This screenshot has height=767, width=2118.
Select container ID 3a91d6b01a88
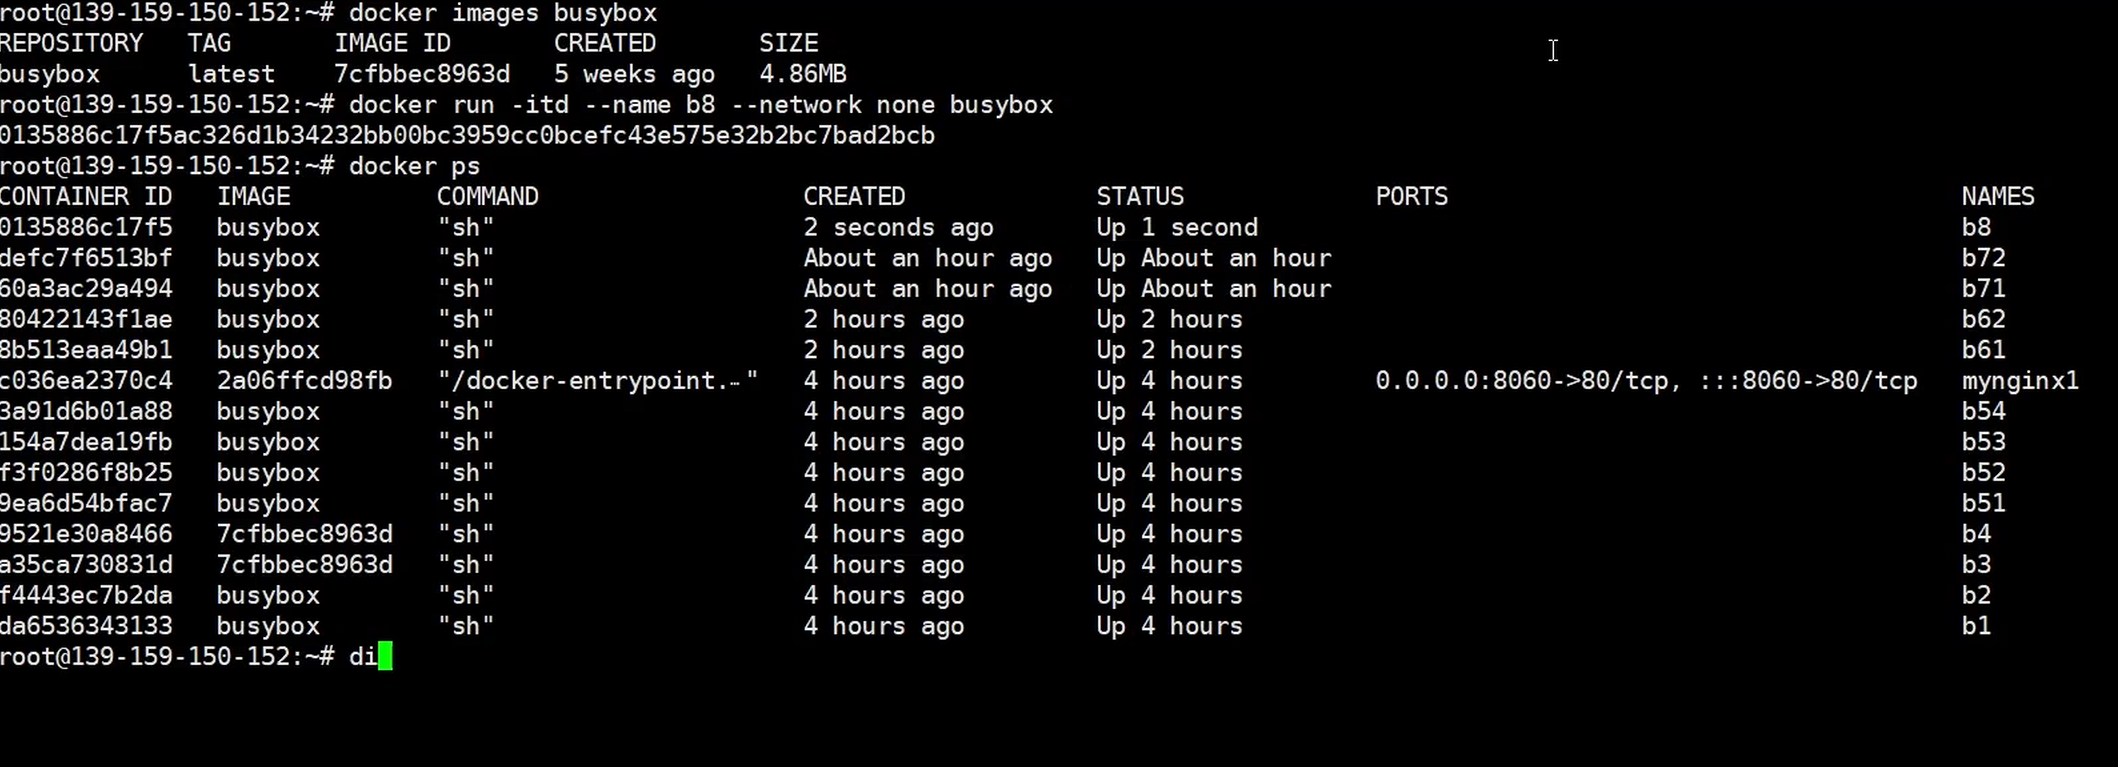pyautogui.click(x=86, y=411)
